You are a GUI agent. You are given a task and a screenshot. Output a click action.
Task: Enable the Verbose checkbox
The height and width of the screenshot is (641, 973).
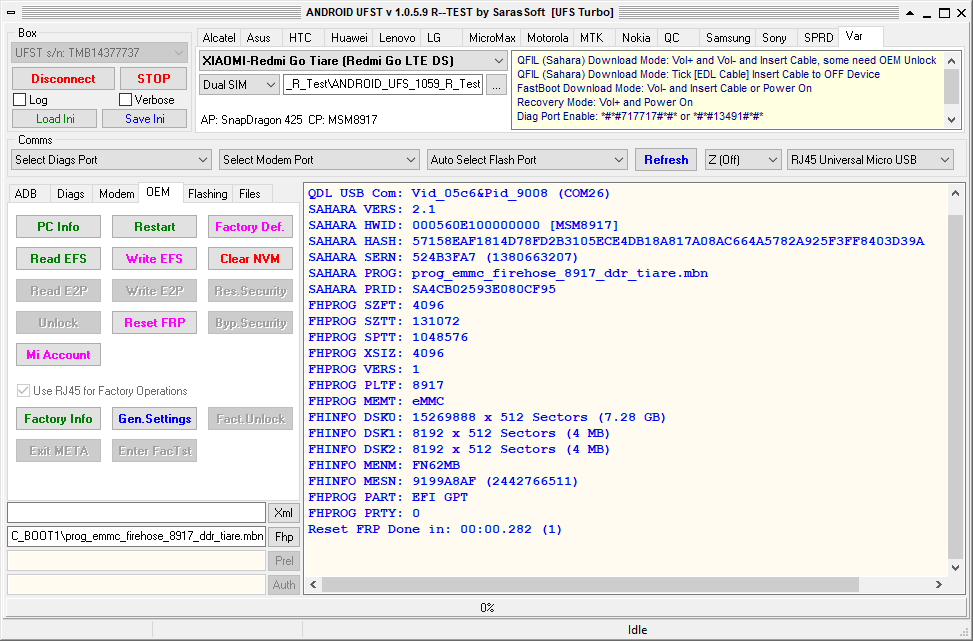[x=126, y=100]
